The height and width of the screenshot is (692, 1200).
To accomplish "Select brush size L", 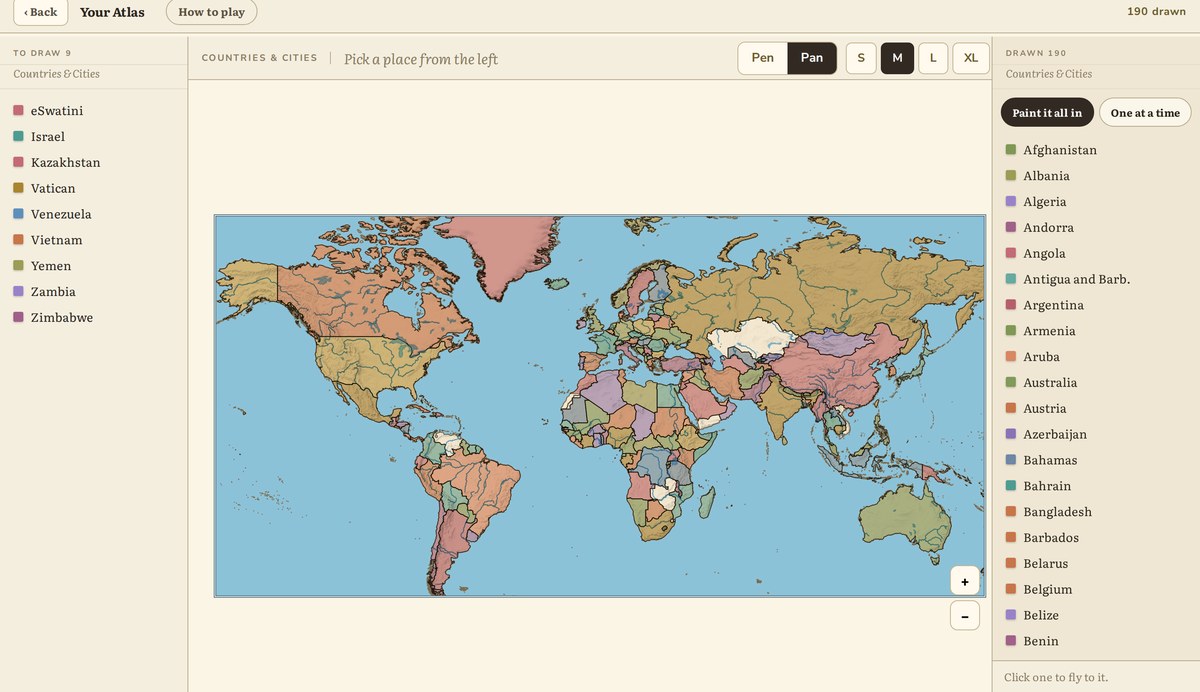I will point(933,58).
